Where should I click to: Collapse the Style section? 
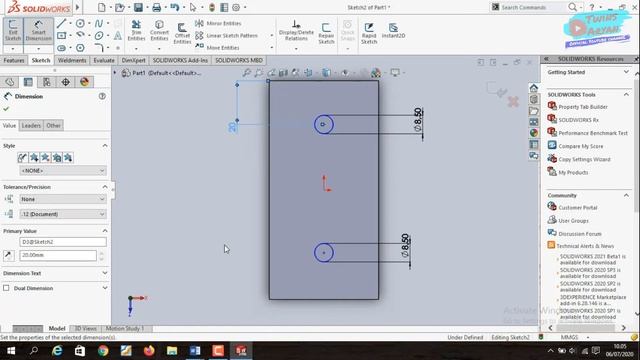click(105, 146)
